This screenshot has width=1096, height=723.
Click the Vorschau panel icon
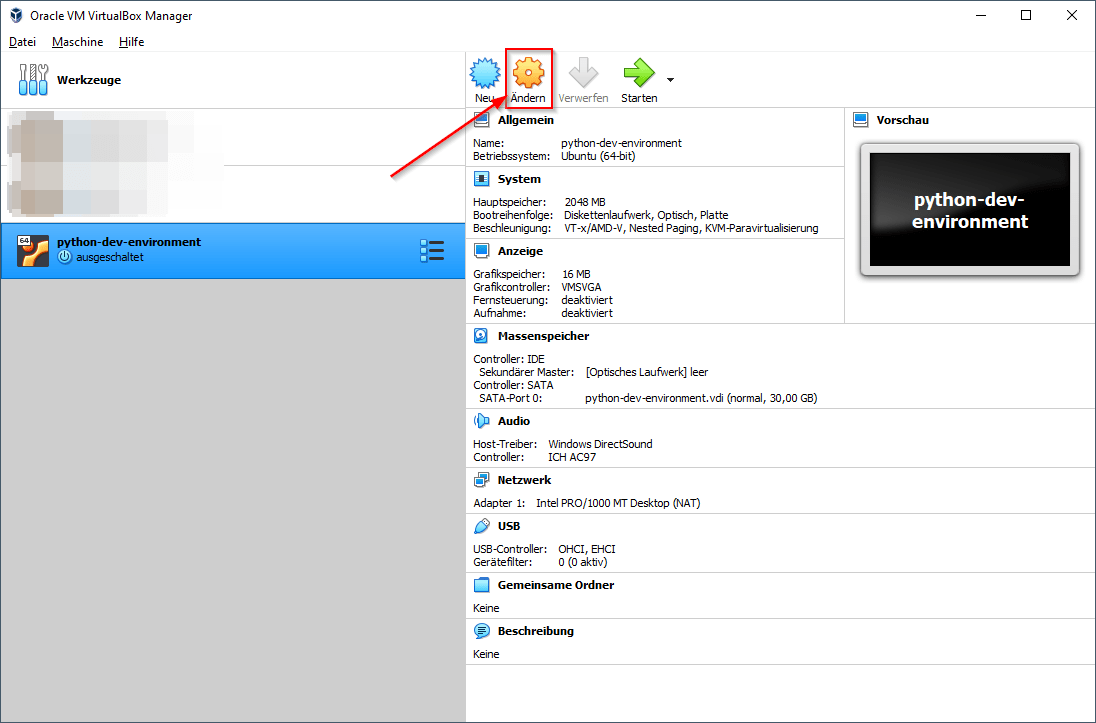click(x=861, y=119)
